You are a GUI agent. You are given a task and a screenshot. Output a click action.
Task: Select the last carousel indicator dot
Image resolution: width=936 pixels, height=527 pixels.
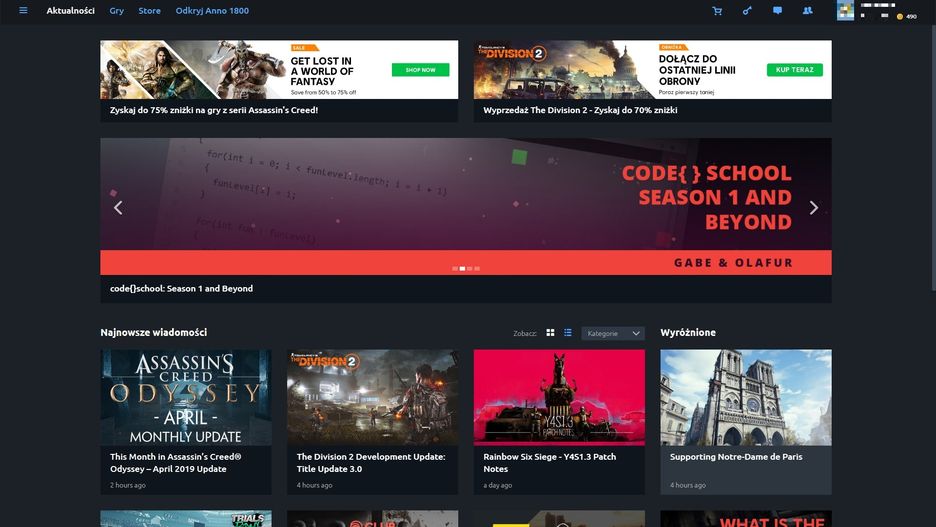[x=477, y=269]
